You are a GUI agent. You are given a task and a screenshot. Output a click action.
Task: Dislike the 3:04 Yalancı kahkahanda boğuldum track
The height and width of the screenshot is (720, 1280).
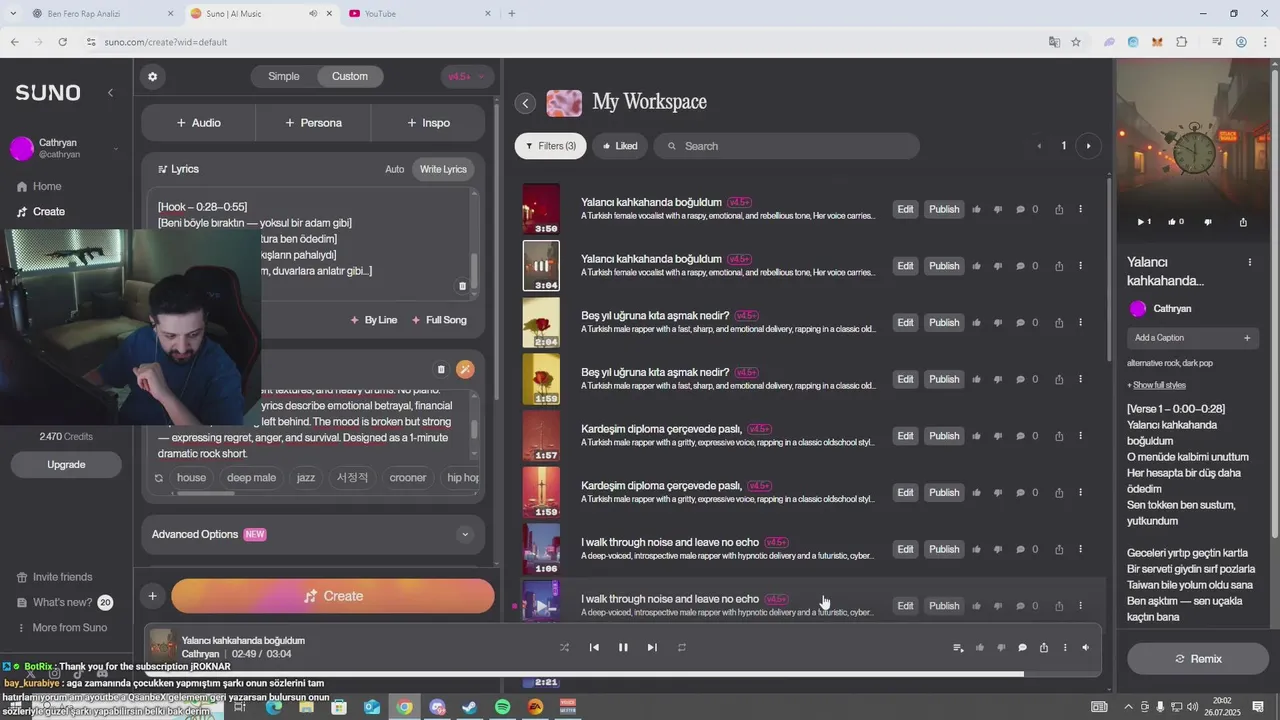click(998, 266)
